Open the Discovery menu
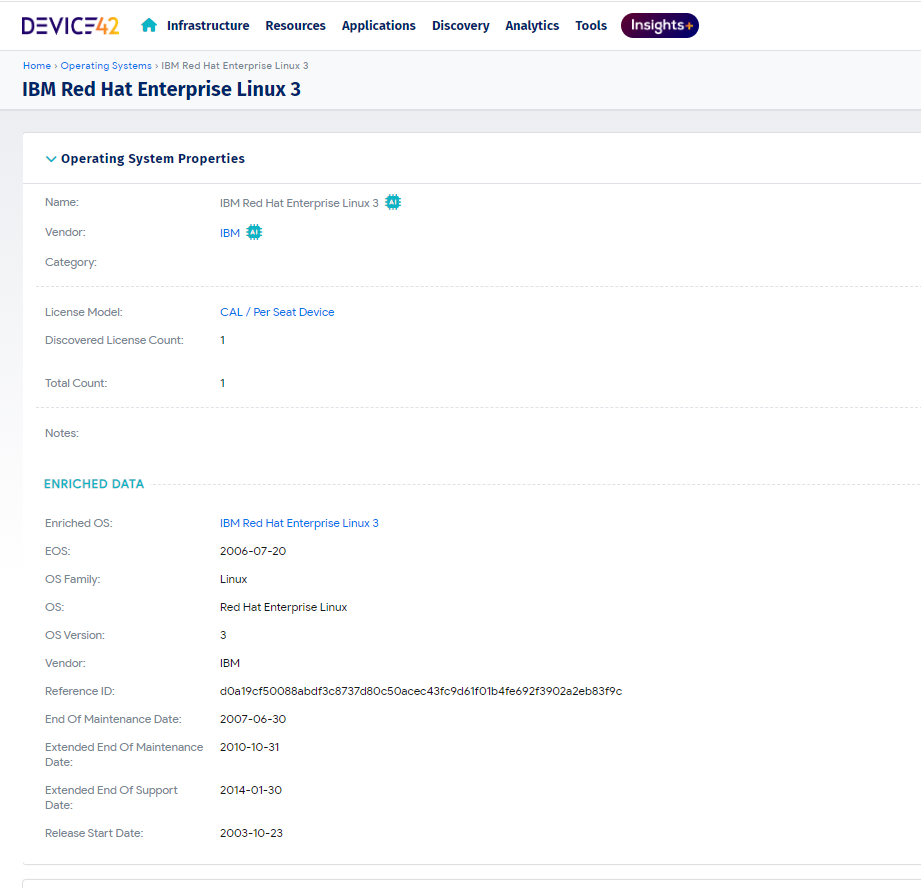This screenshot has width=921, height=888. coord(460,26)
